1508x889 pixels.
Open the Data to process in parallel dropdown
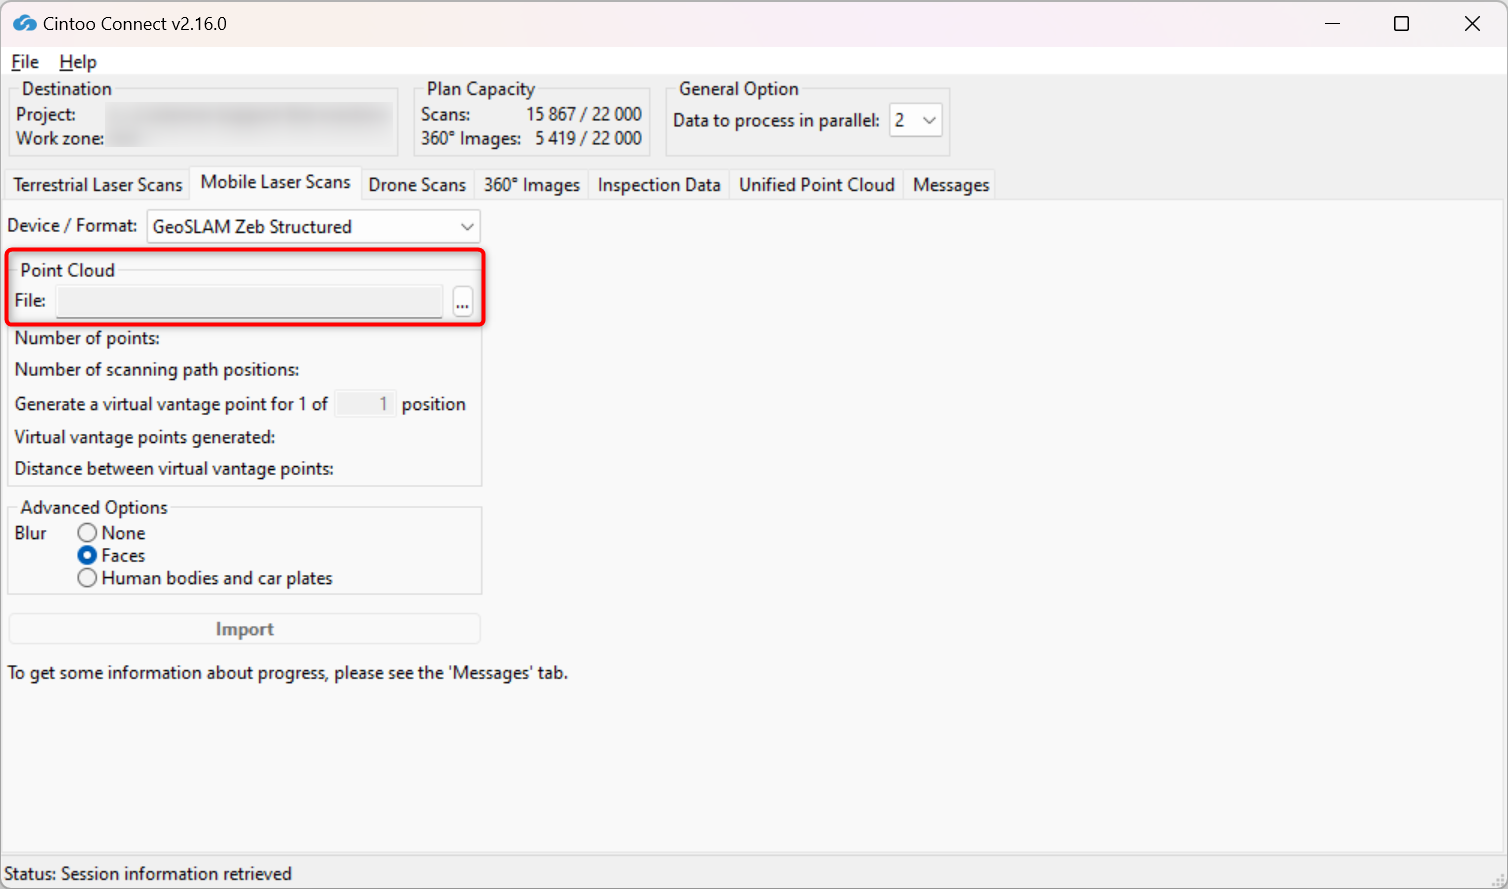coord(916,120)
